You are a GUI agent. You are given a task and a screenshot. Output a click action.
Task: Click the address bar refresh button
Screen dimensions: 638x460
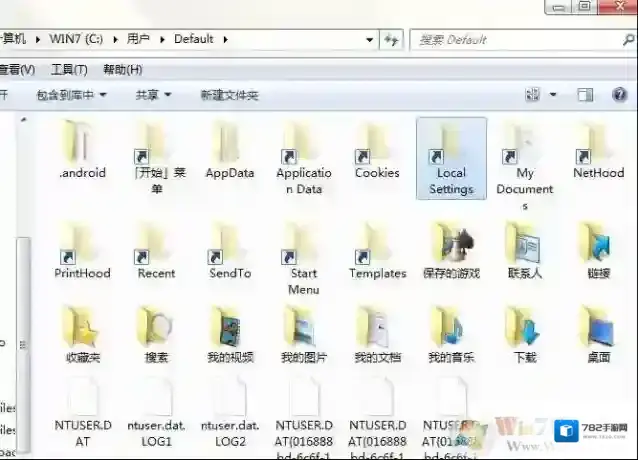click(392, 39)
